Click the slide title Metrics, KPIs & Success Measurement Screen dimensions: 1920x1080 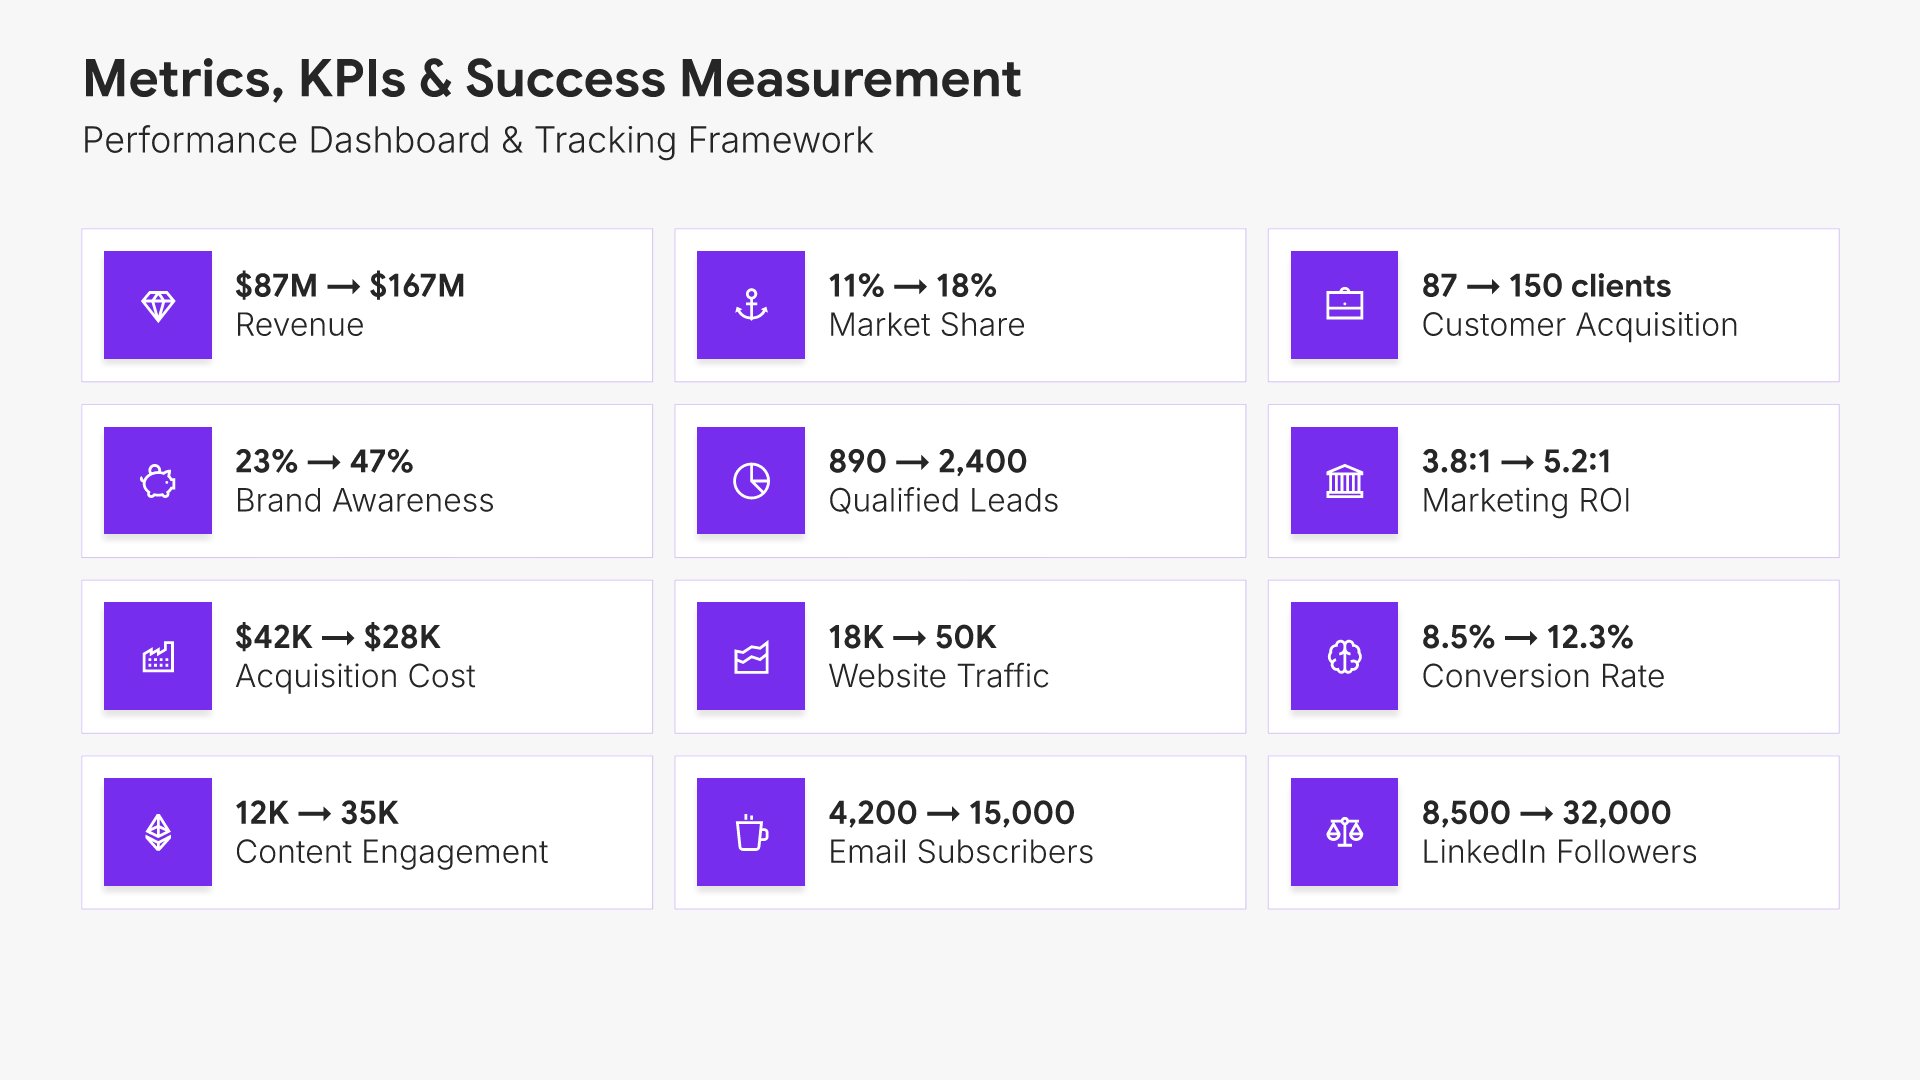click(x=551, y=78)
